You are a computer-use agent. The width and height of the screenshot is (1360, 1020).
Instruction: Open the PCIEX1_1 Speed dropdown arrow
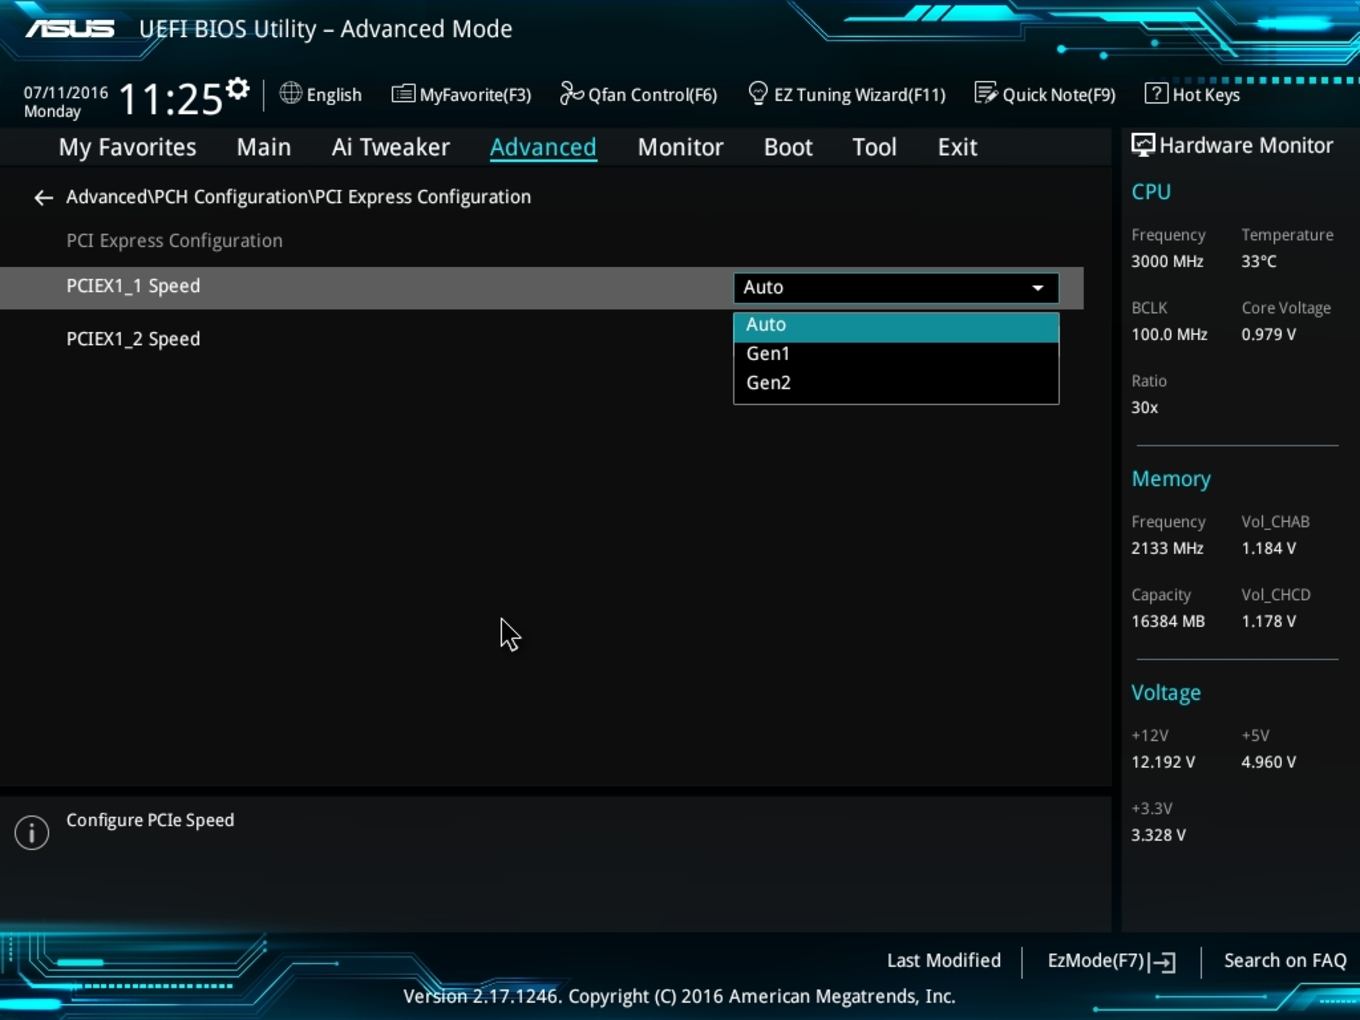1038,288
